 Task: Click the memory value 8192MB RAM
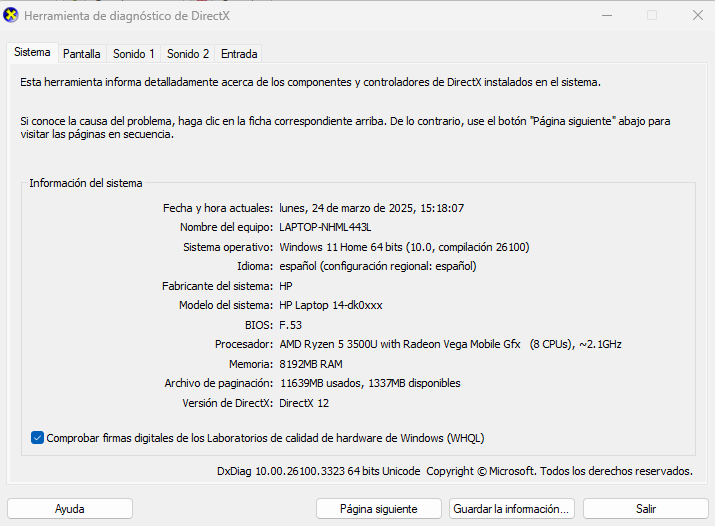[x=311, y=364]
